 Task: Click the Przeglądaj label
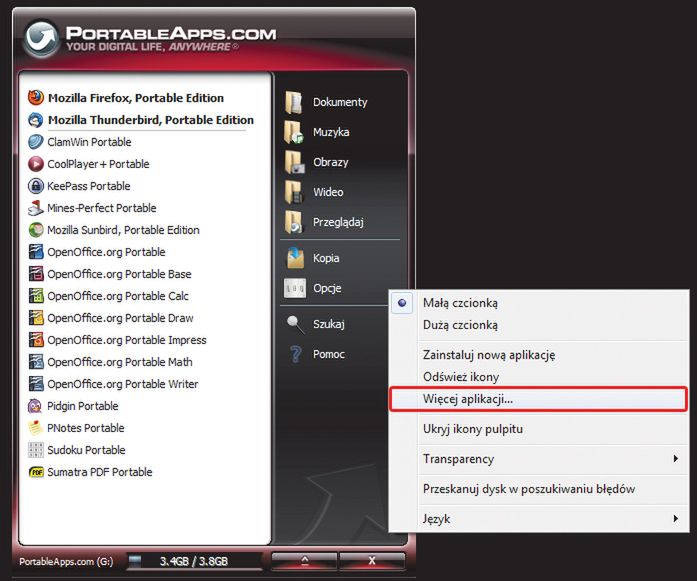coord(338,222)
